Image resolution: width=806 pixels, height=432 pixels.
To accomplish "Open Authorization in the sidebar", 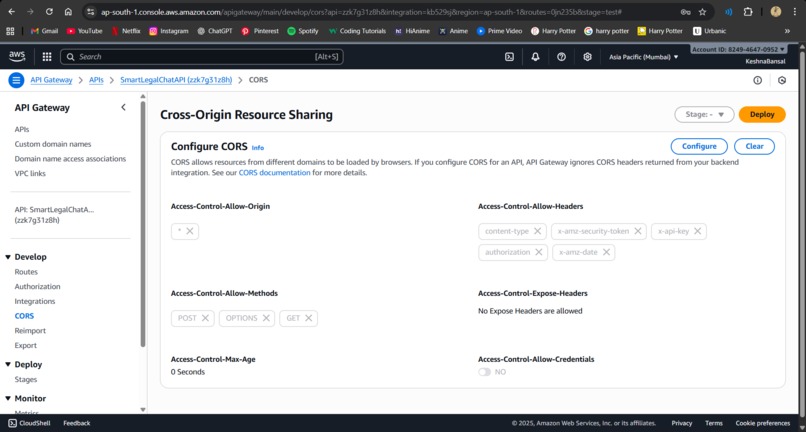I will pyautogui.click(x=38, y=286).
